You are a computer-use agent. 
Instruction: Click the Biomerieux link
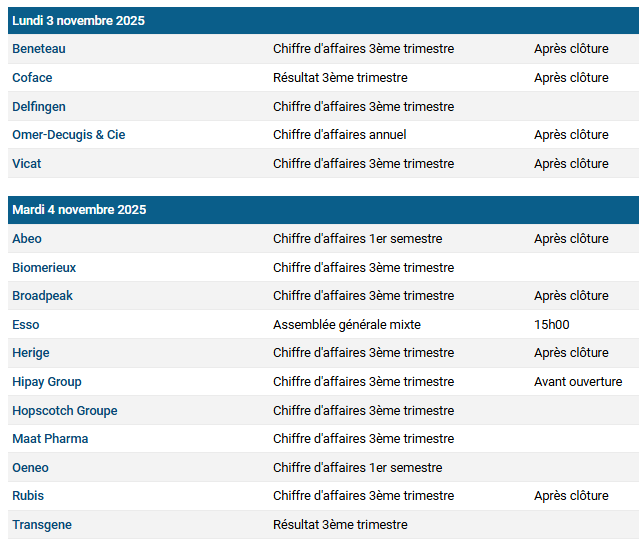coord(44,267)
